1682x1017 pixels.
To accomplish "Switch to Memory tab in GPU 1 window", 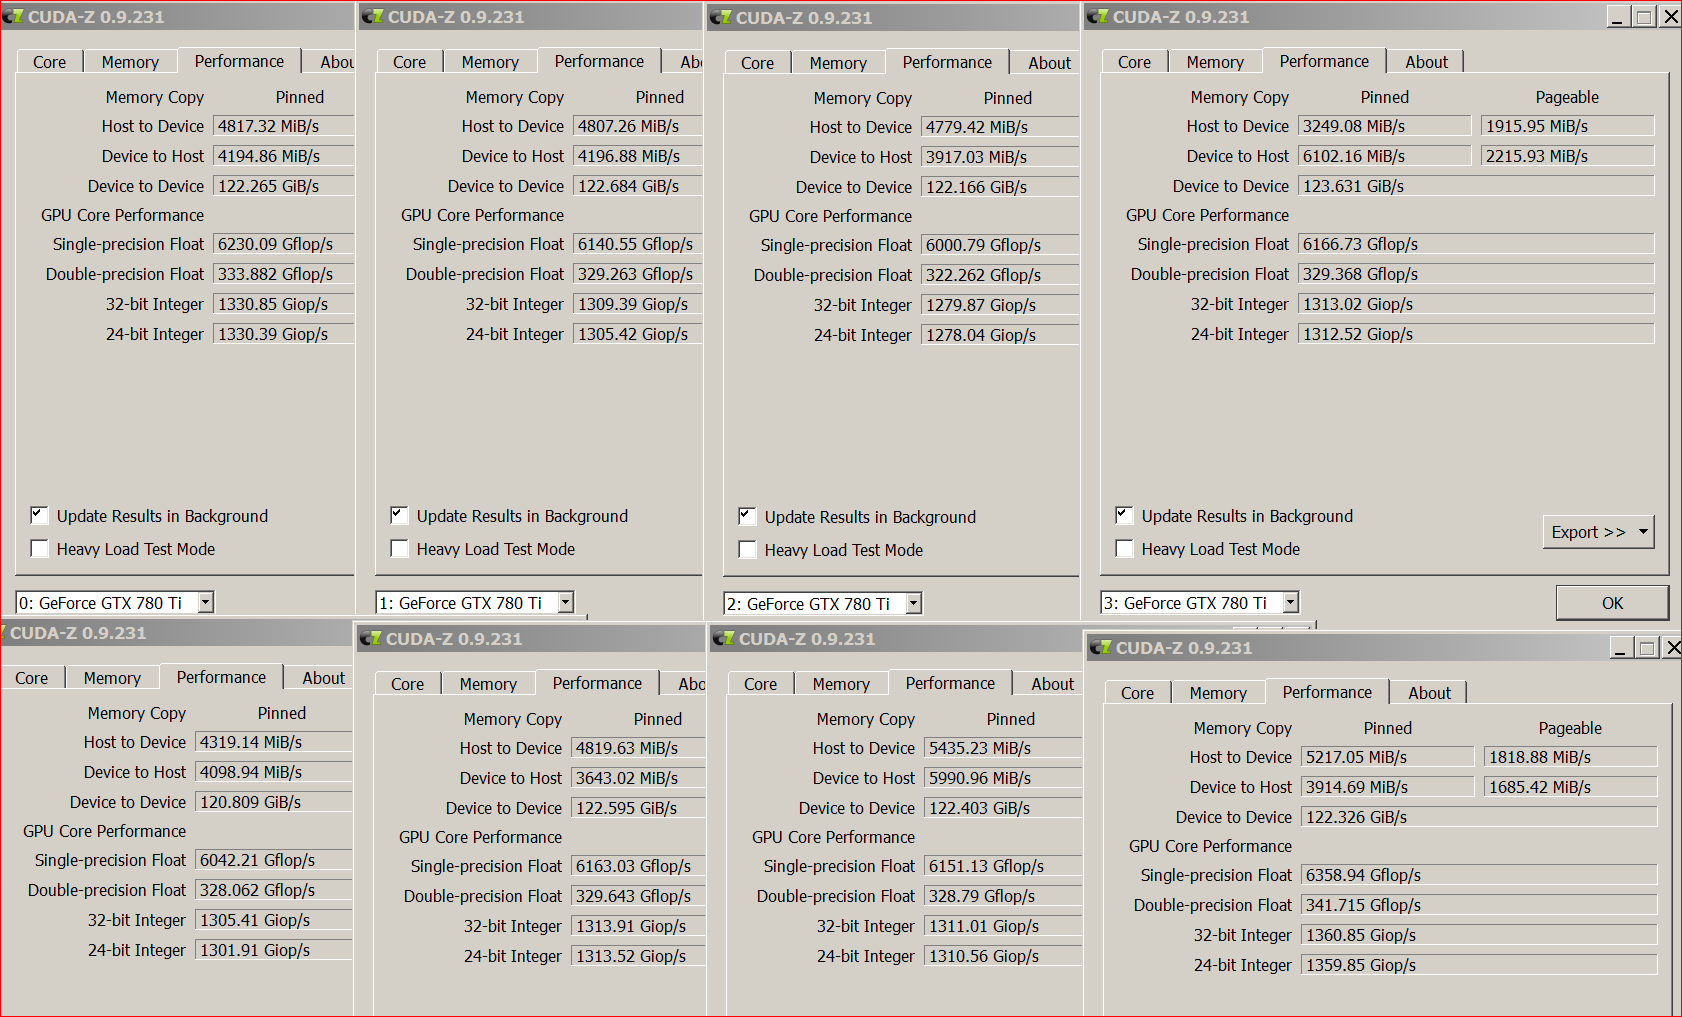I will click(490, 62).
